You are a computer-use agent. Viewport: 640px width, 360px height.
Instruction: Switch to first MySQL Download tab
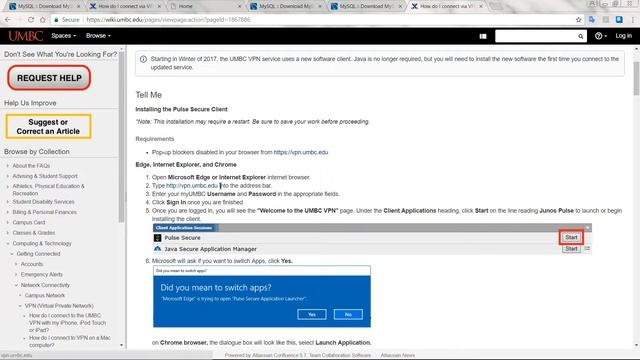(x=44, y=6)
